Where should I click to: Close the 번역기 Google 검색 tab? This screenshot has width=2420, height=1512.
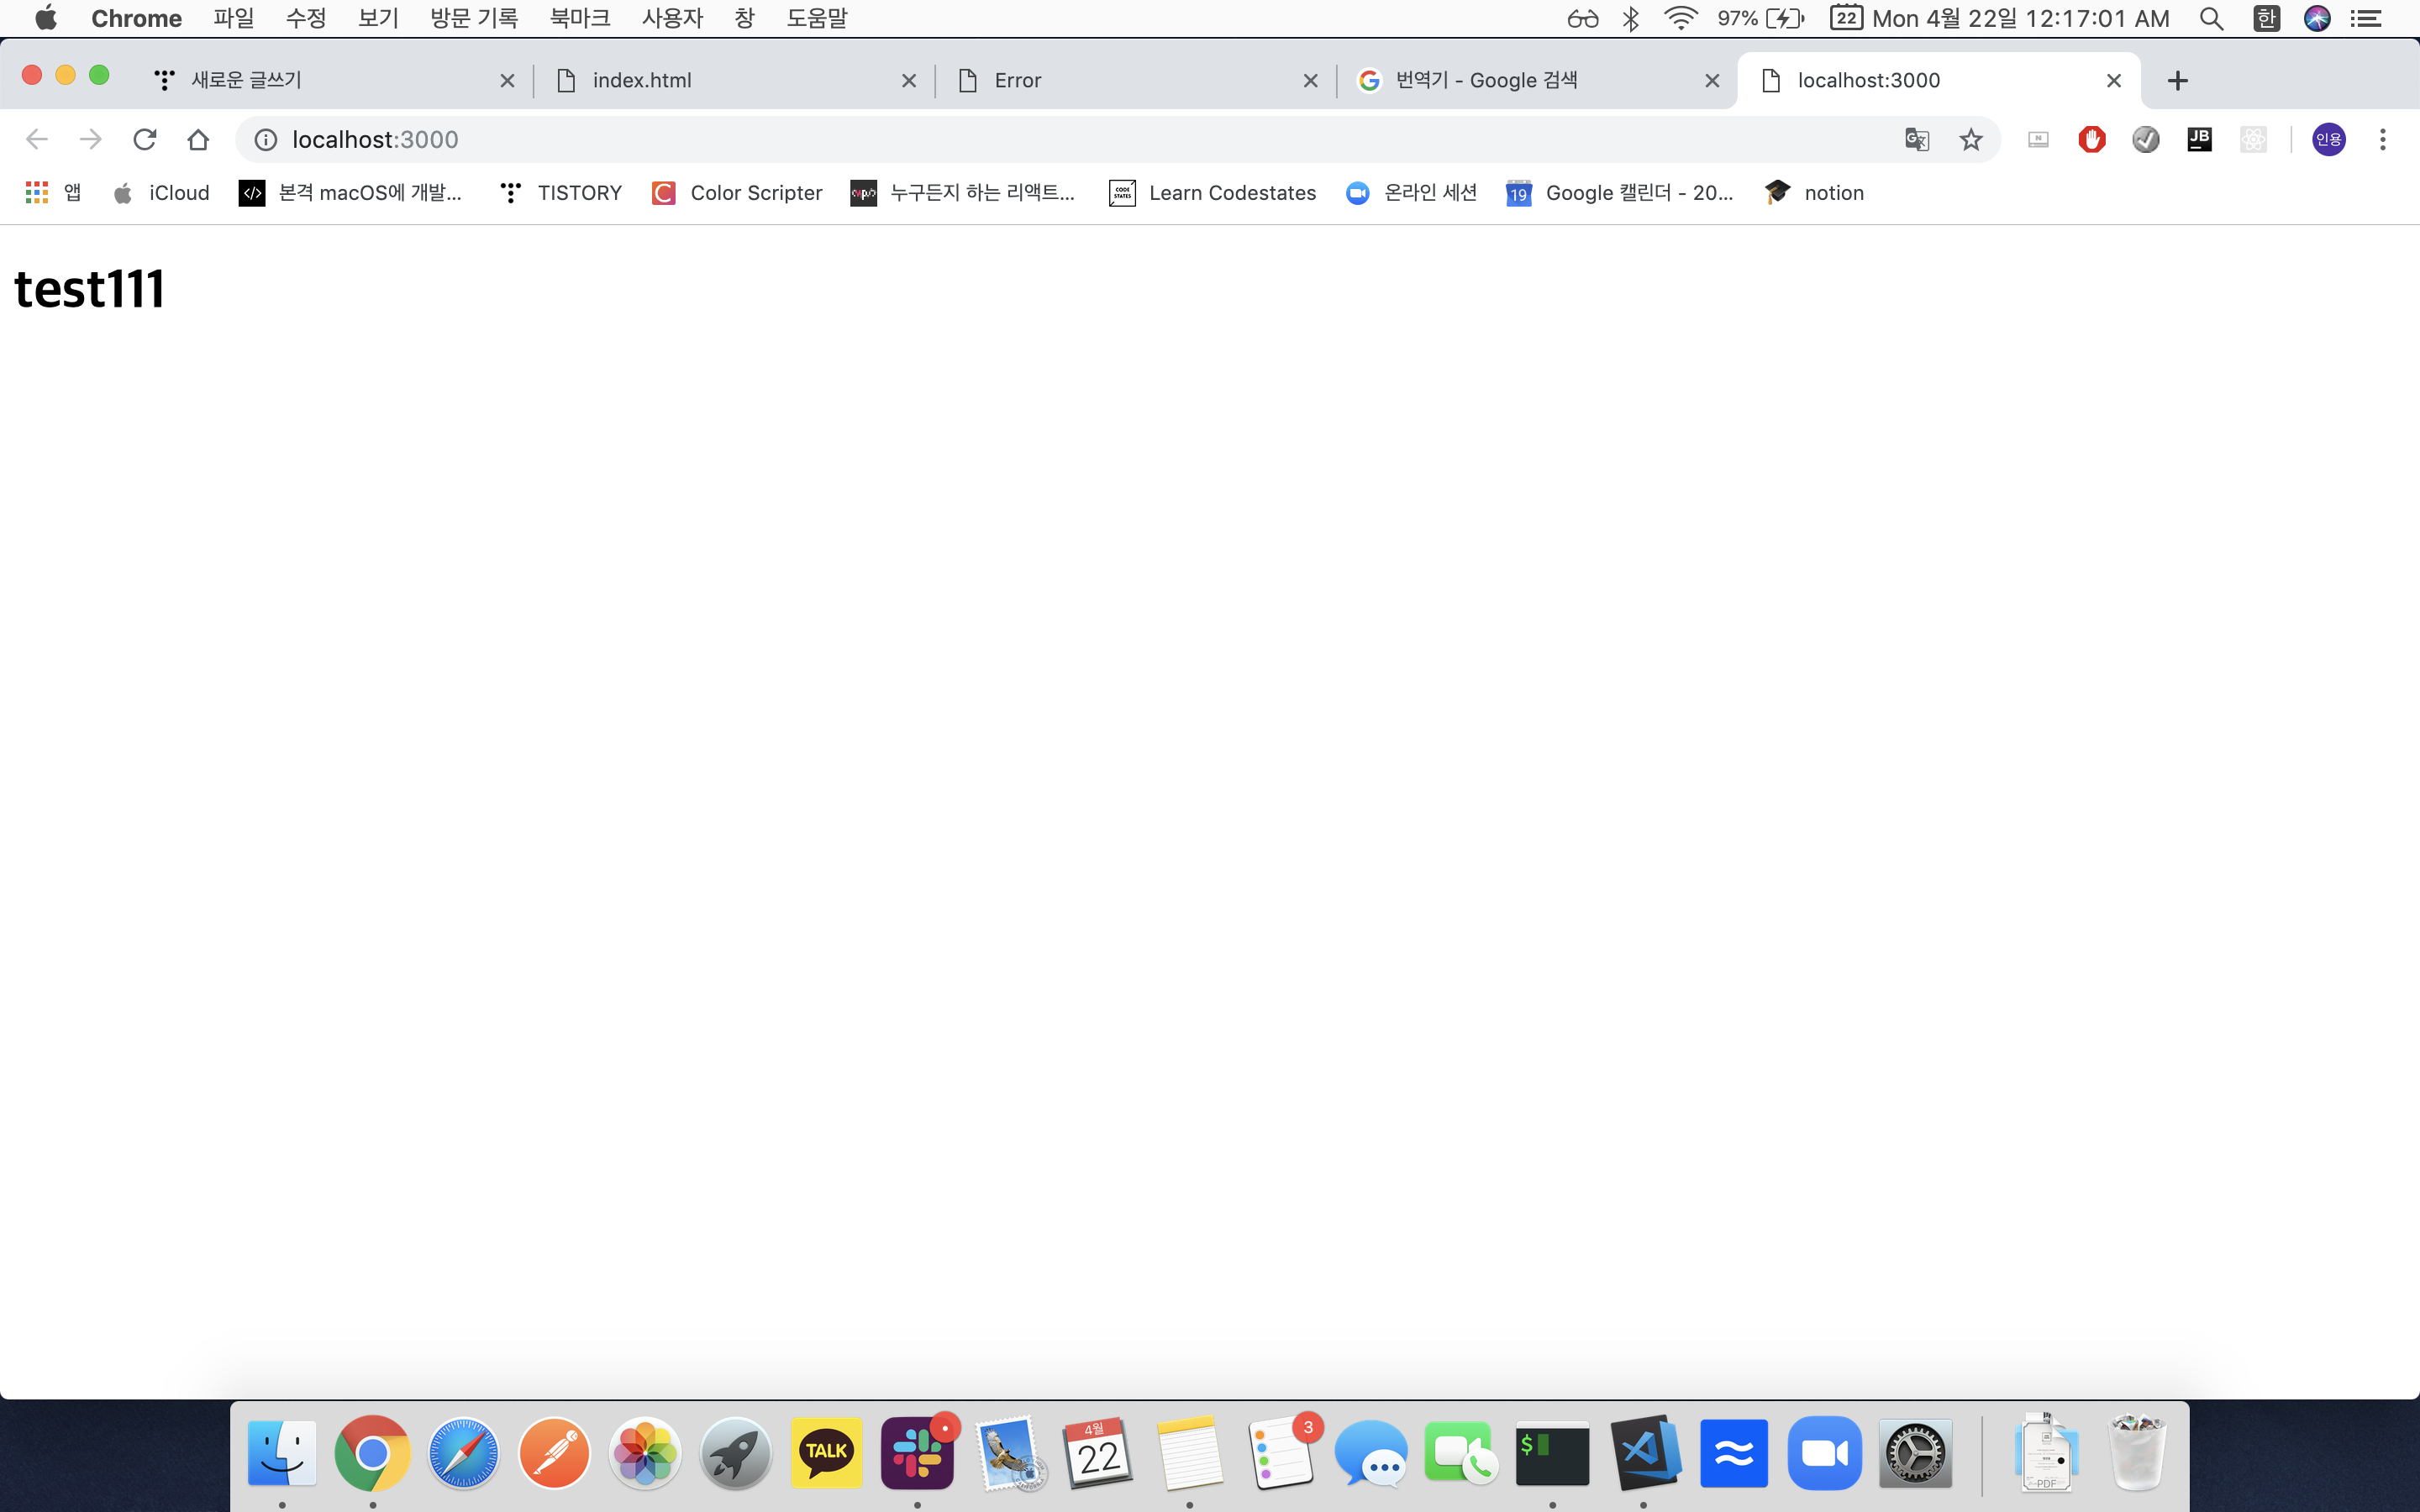[1712, 80]
